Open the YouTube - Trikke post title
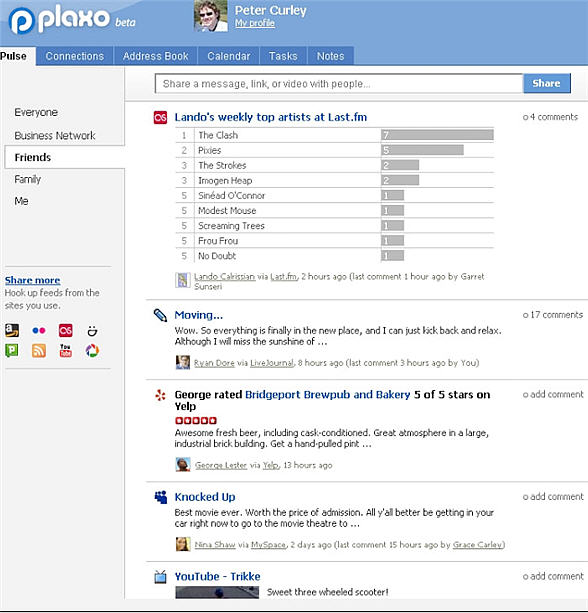Image resolution: width=588 pixels, height=613 pixels. click(x=217, y=577)
